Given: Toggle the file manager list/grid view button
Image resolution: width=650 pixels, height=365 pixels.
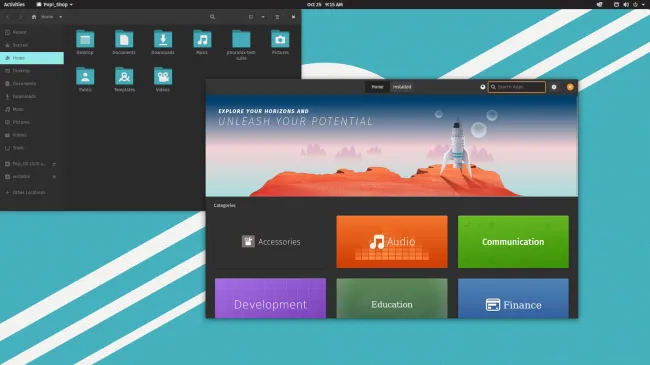Looking at the screenshot, I should tap(251, 17).
